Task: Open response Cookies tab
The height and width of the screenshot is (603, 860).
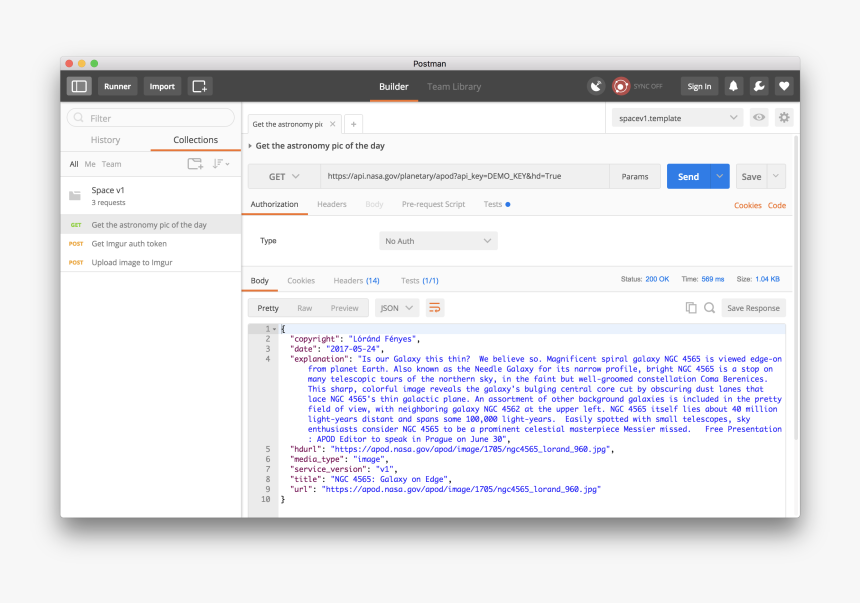Action: click(x=301, y=280)
